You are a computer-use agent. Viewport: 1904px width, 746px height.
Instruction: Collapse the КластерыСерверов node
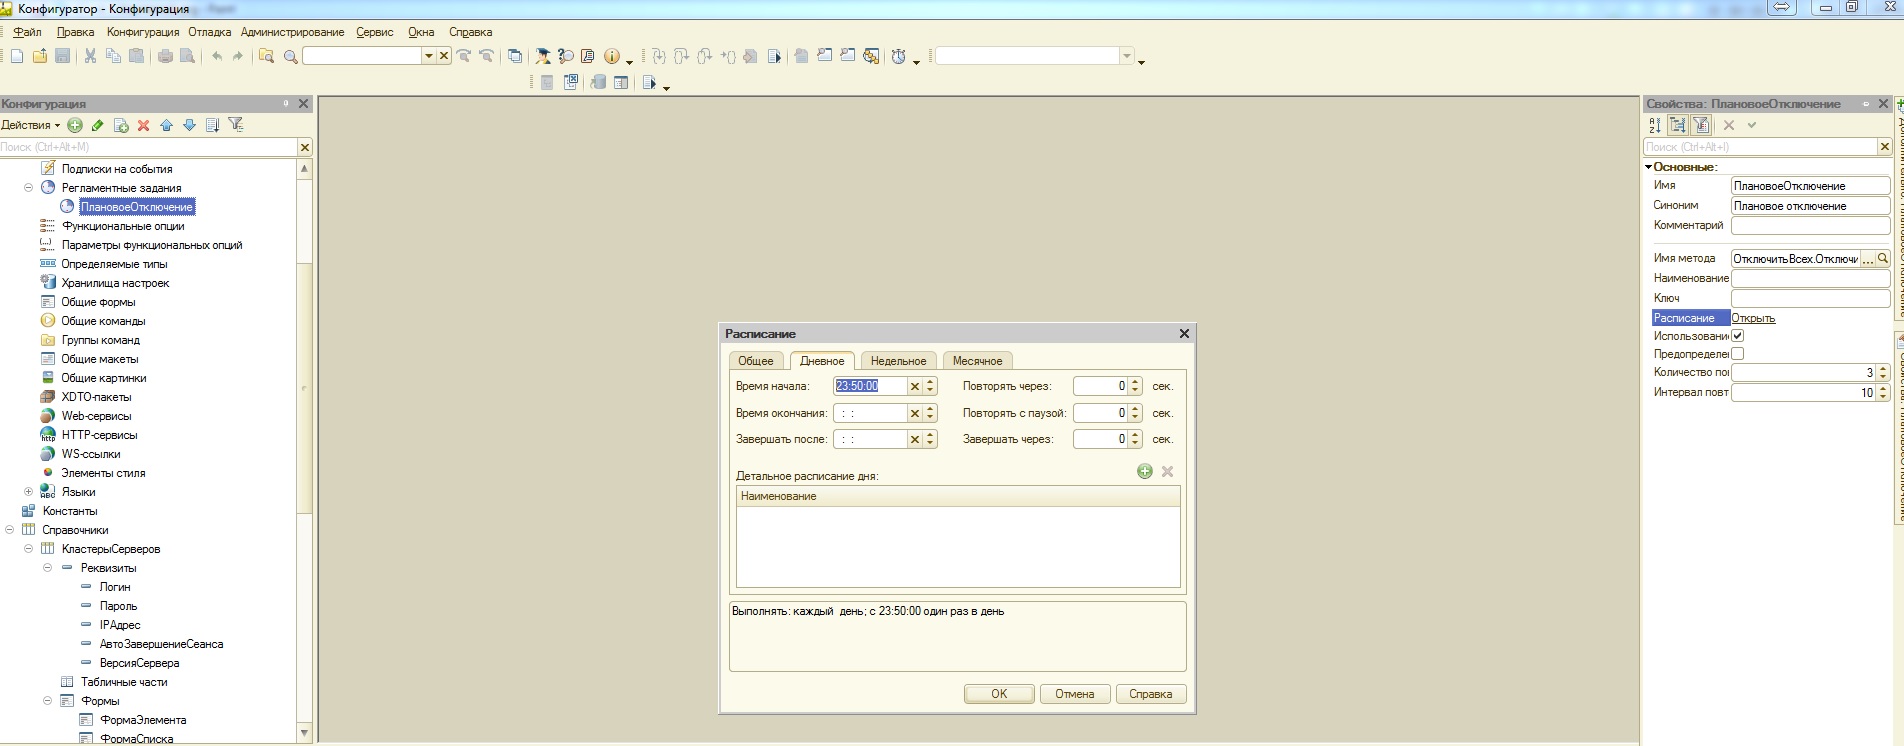(28, 548)
